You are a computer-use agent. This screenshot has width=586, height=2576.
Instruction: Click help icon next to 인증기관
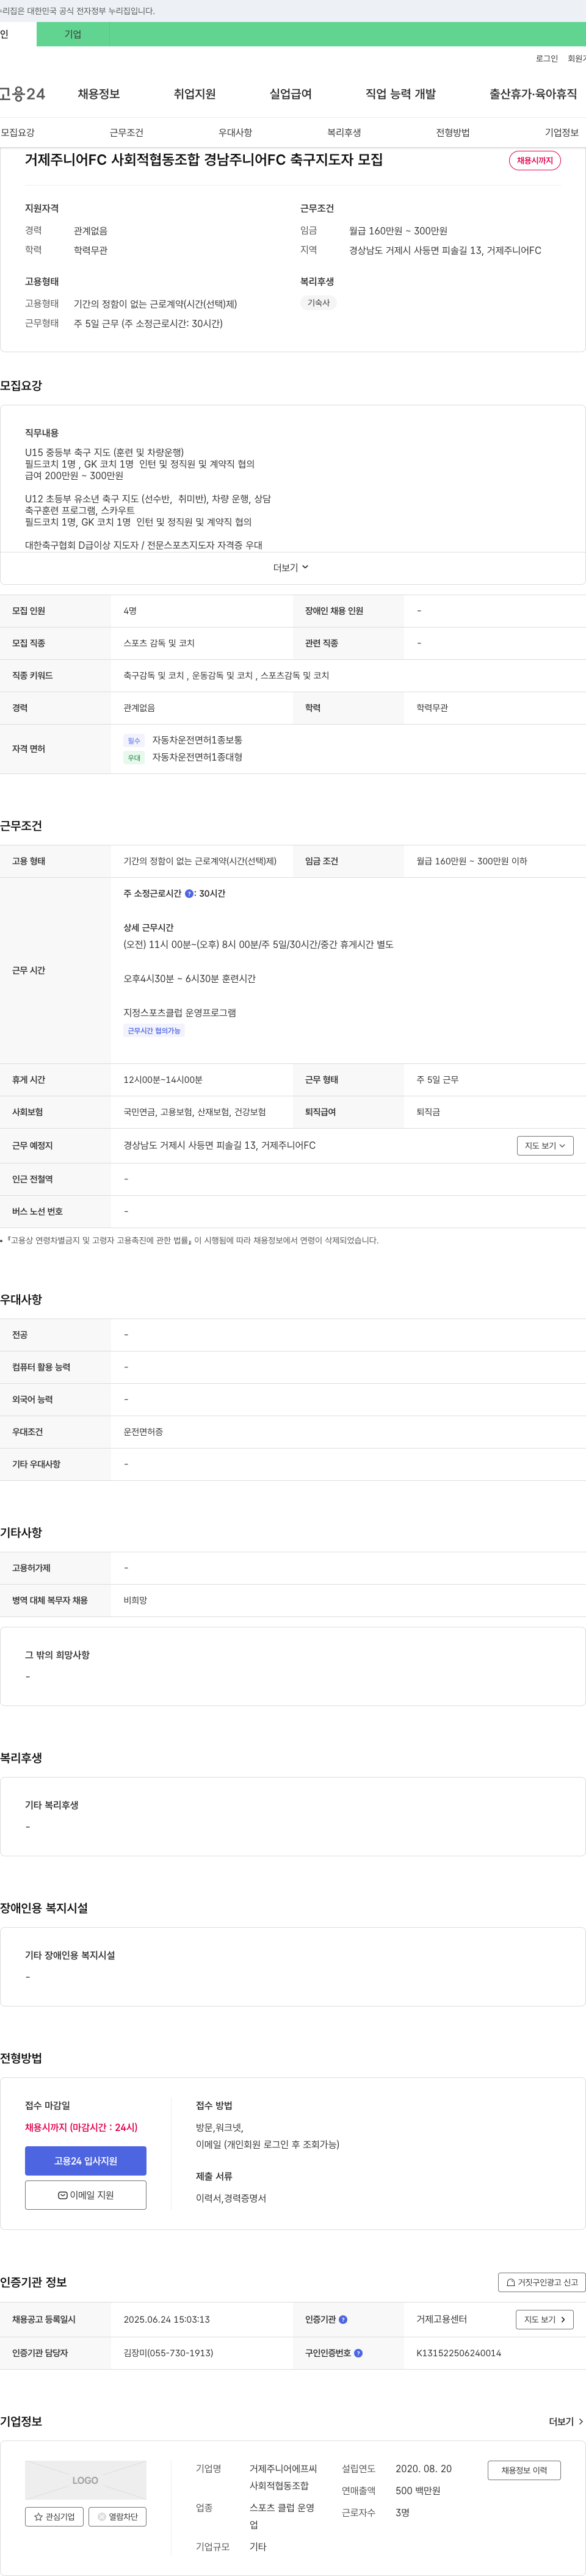pos(343,2319)
